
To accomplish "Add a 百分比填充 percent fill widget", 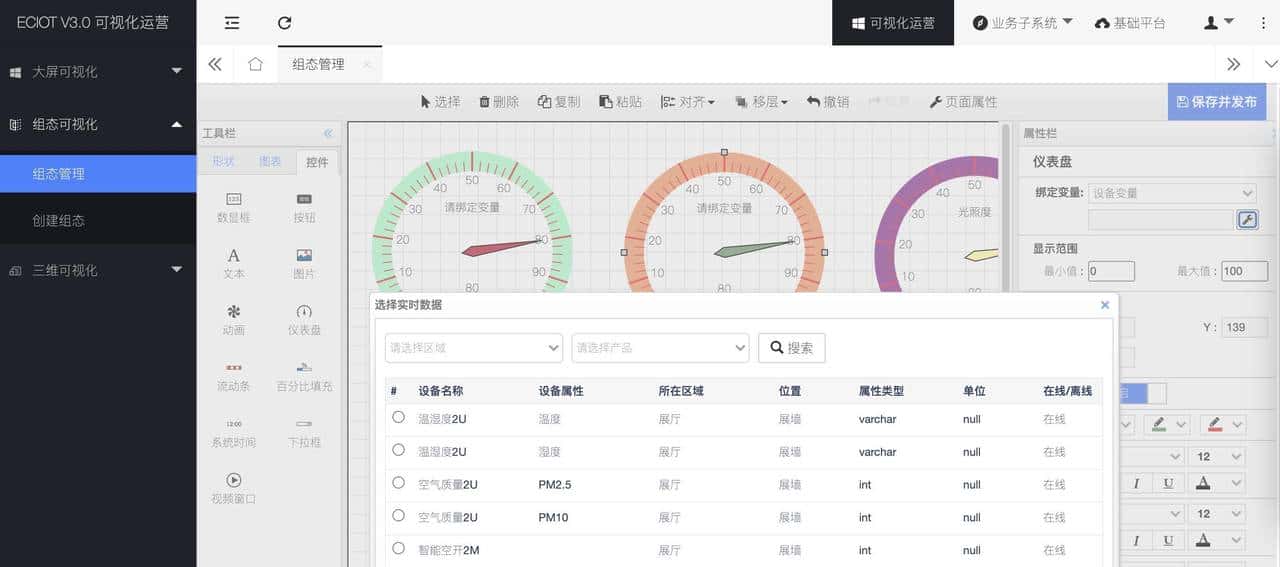I will 304,376.
